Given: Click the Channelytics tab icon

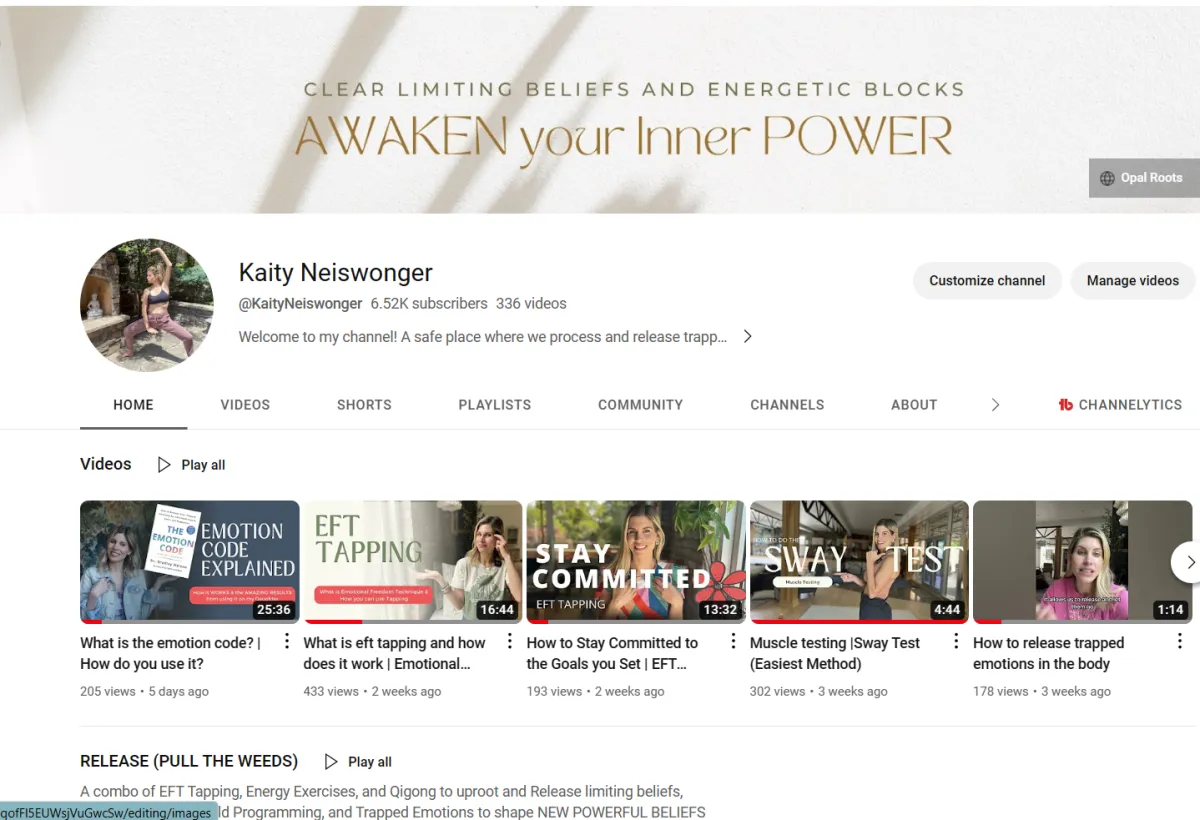Looking at the screenshot, I should (1066, 405).
